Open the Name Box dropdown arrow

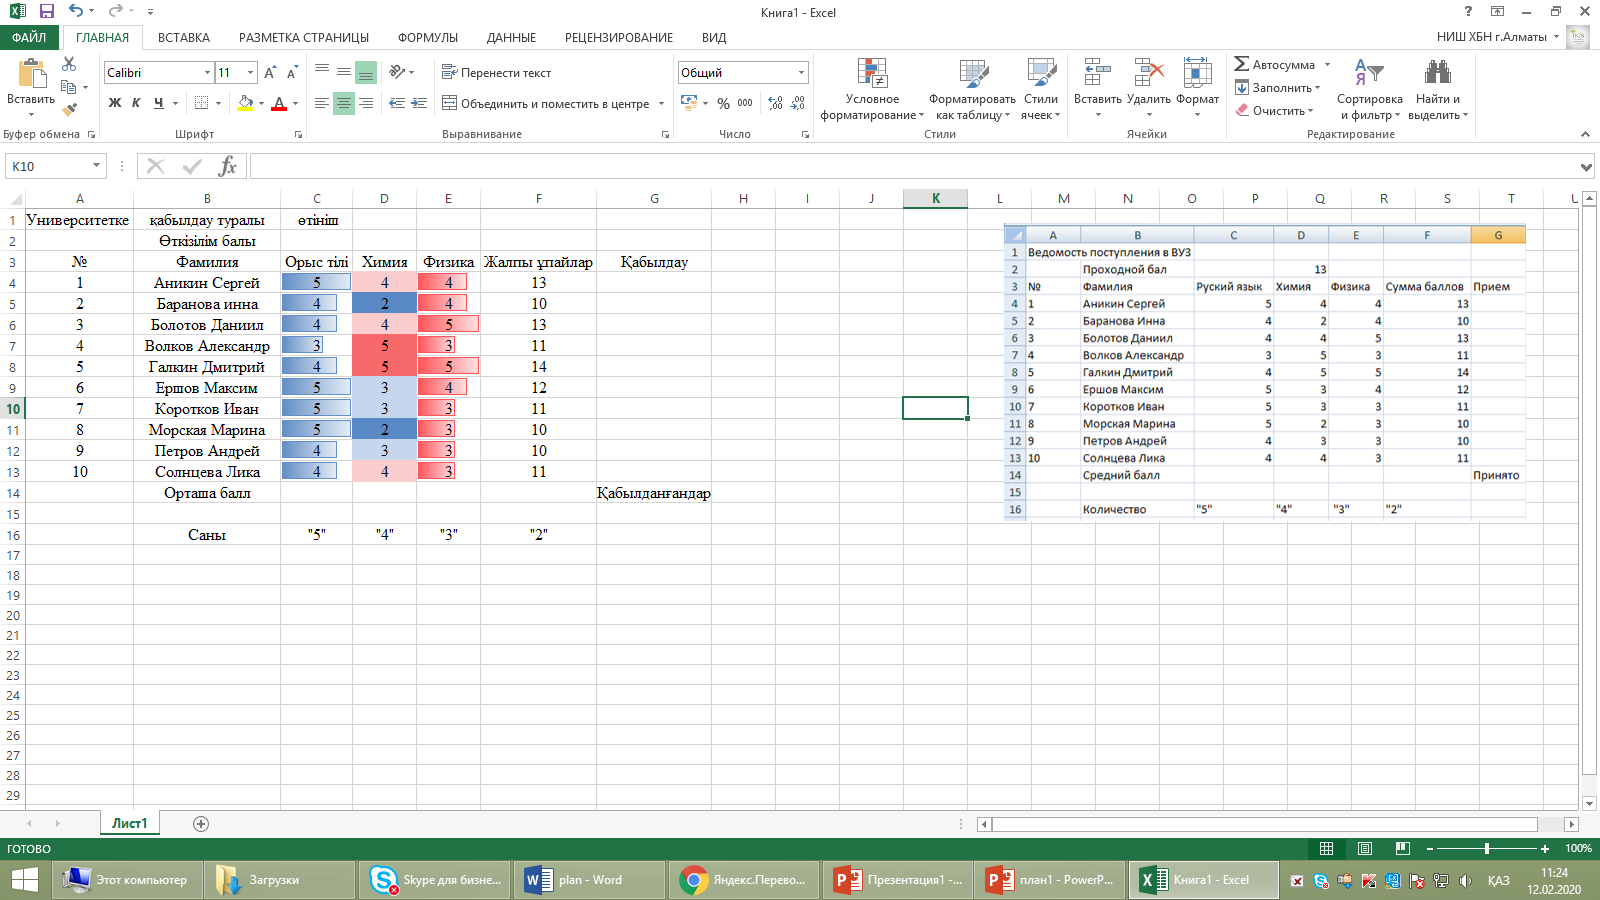pos(96,166)
